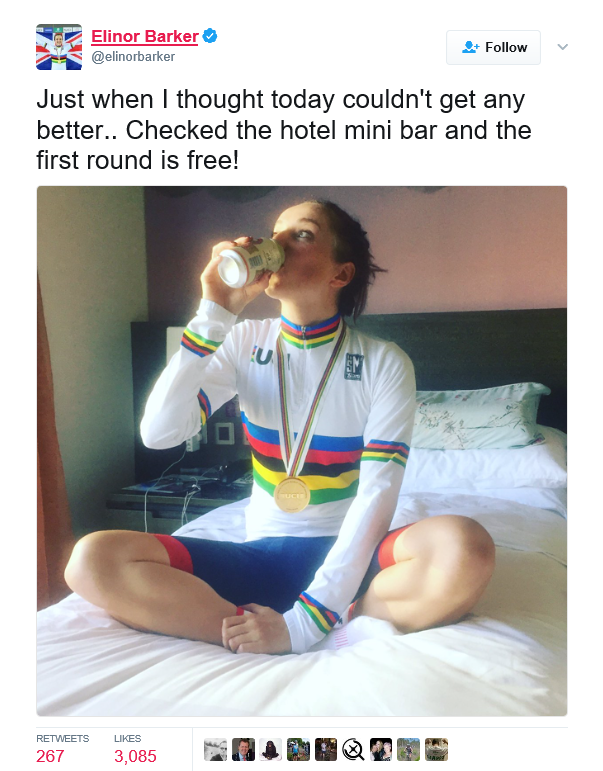Open the black-and-white photo liker avatar
Image resolution: width=603 pixels, height=771 pixels.
click(215, 749)
